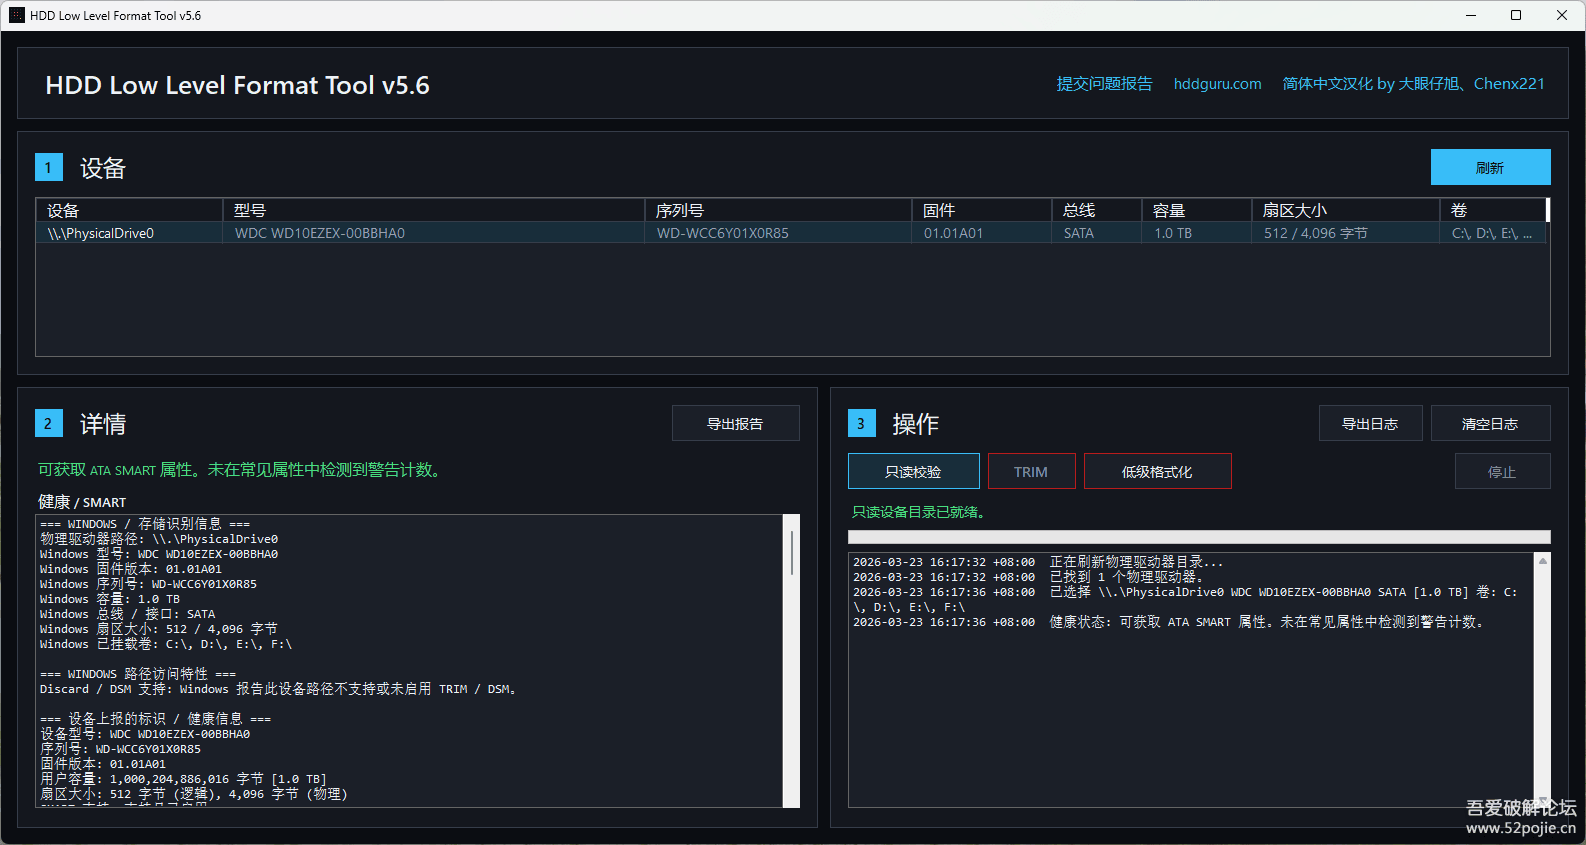Click the 扇区大小 column header
The image size is (1586, 845).
pyautogui.click(x=1345, y=210)
